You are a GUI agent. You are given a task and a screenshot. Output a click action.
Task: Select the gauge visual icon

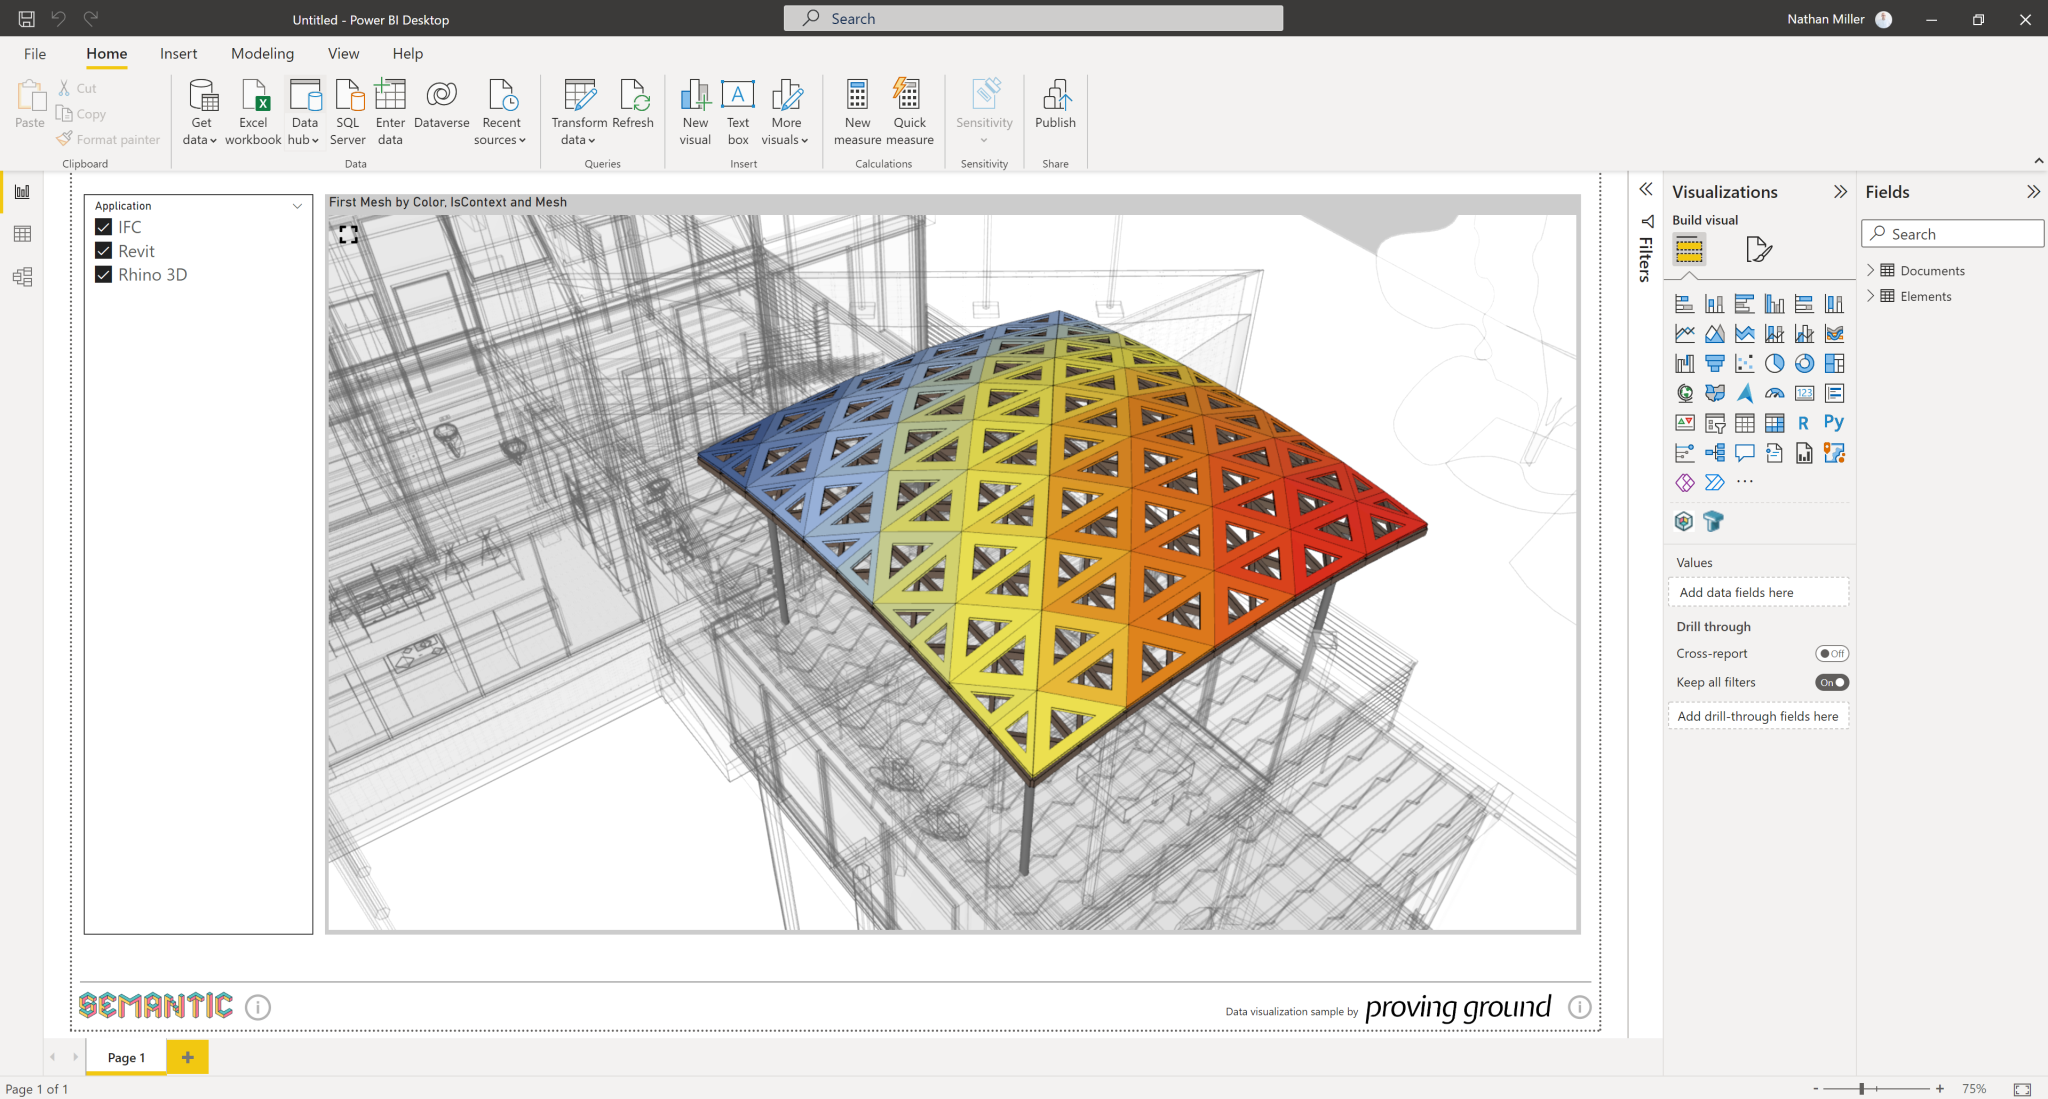[1774, 393]
